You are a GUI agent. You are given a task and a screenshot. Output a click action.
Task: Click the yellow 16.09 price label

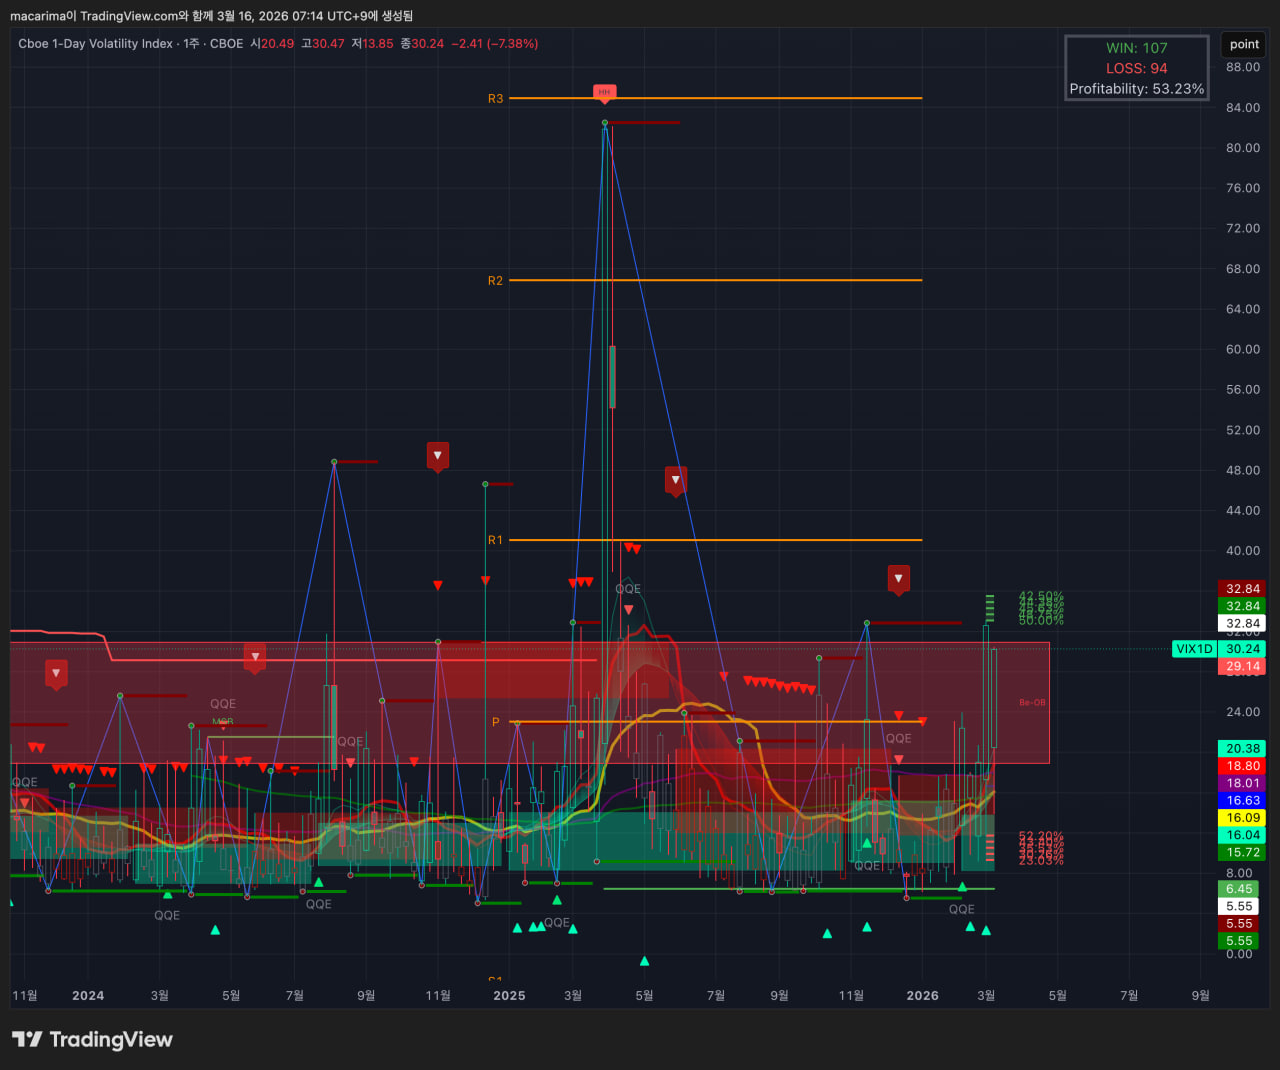[x=1242, y=818]
